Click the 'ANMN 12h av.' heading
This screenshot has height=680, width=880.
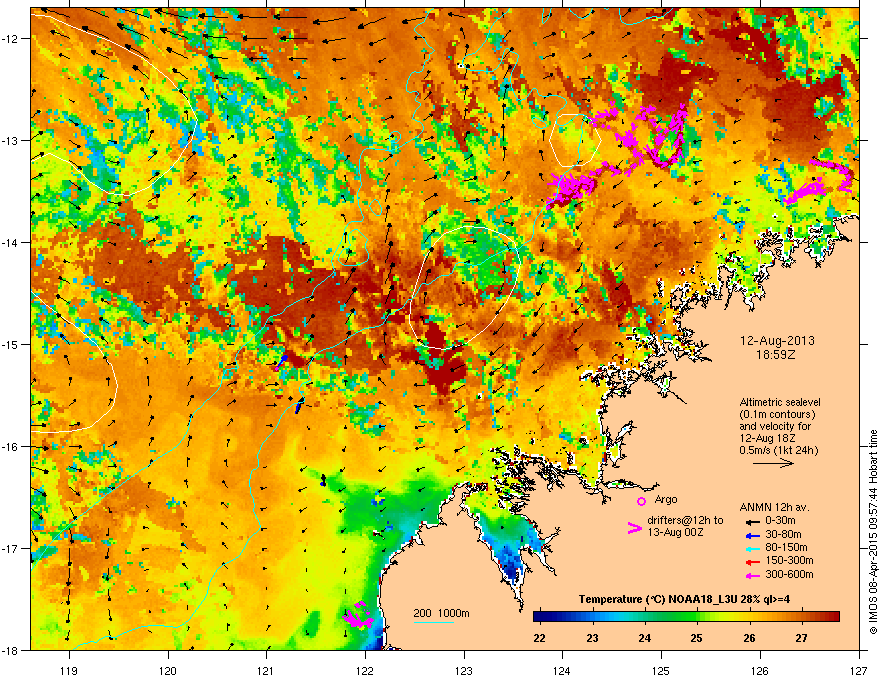click(774, 508)
